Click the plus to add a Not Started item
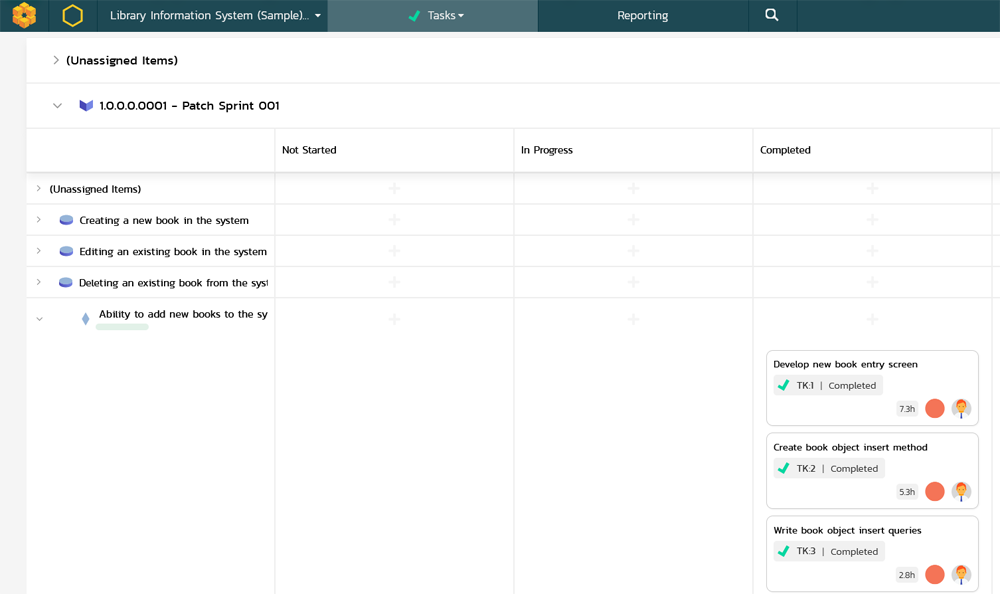This screenshot has height=594, width=1000. click(393, 188)
